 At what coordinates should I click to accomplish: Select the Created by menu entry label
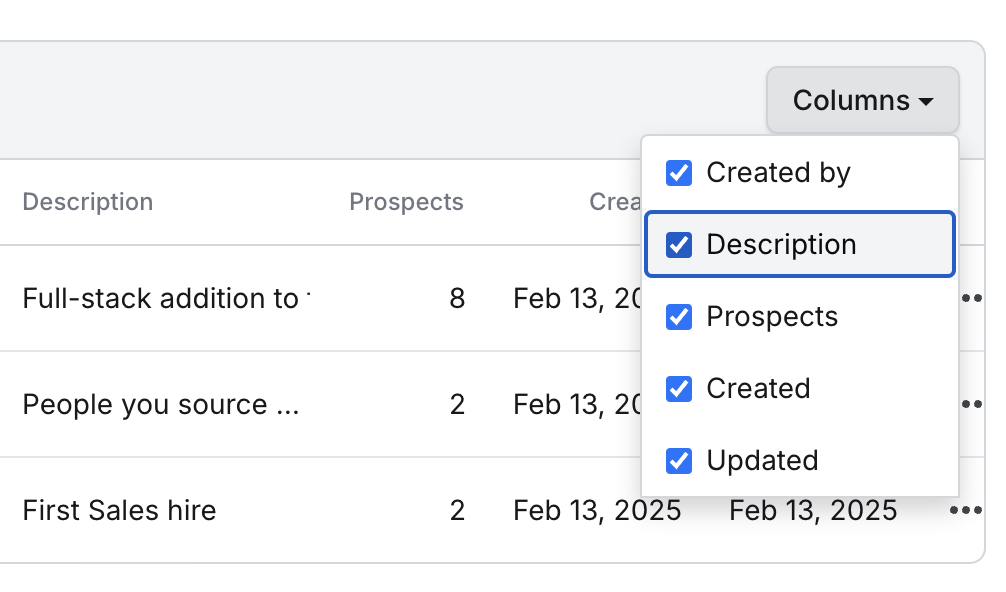pyautogui.click(x=778, y=173)
